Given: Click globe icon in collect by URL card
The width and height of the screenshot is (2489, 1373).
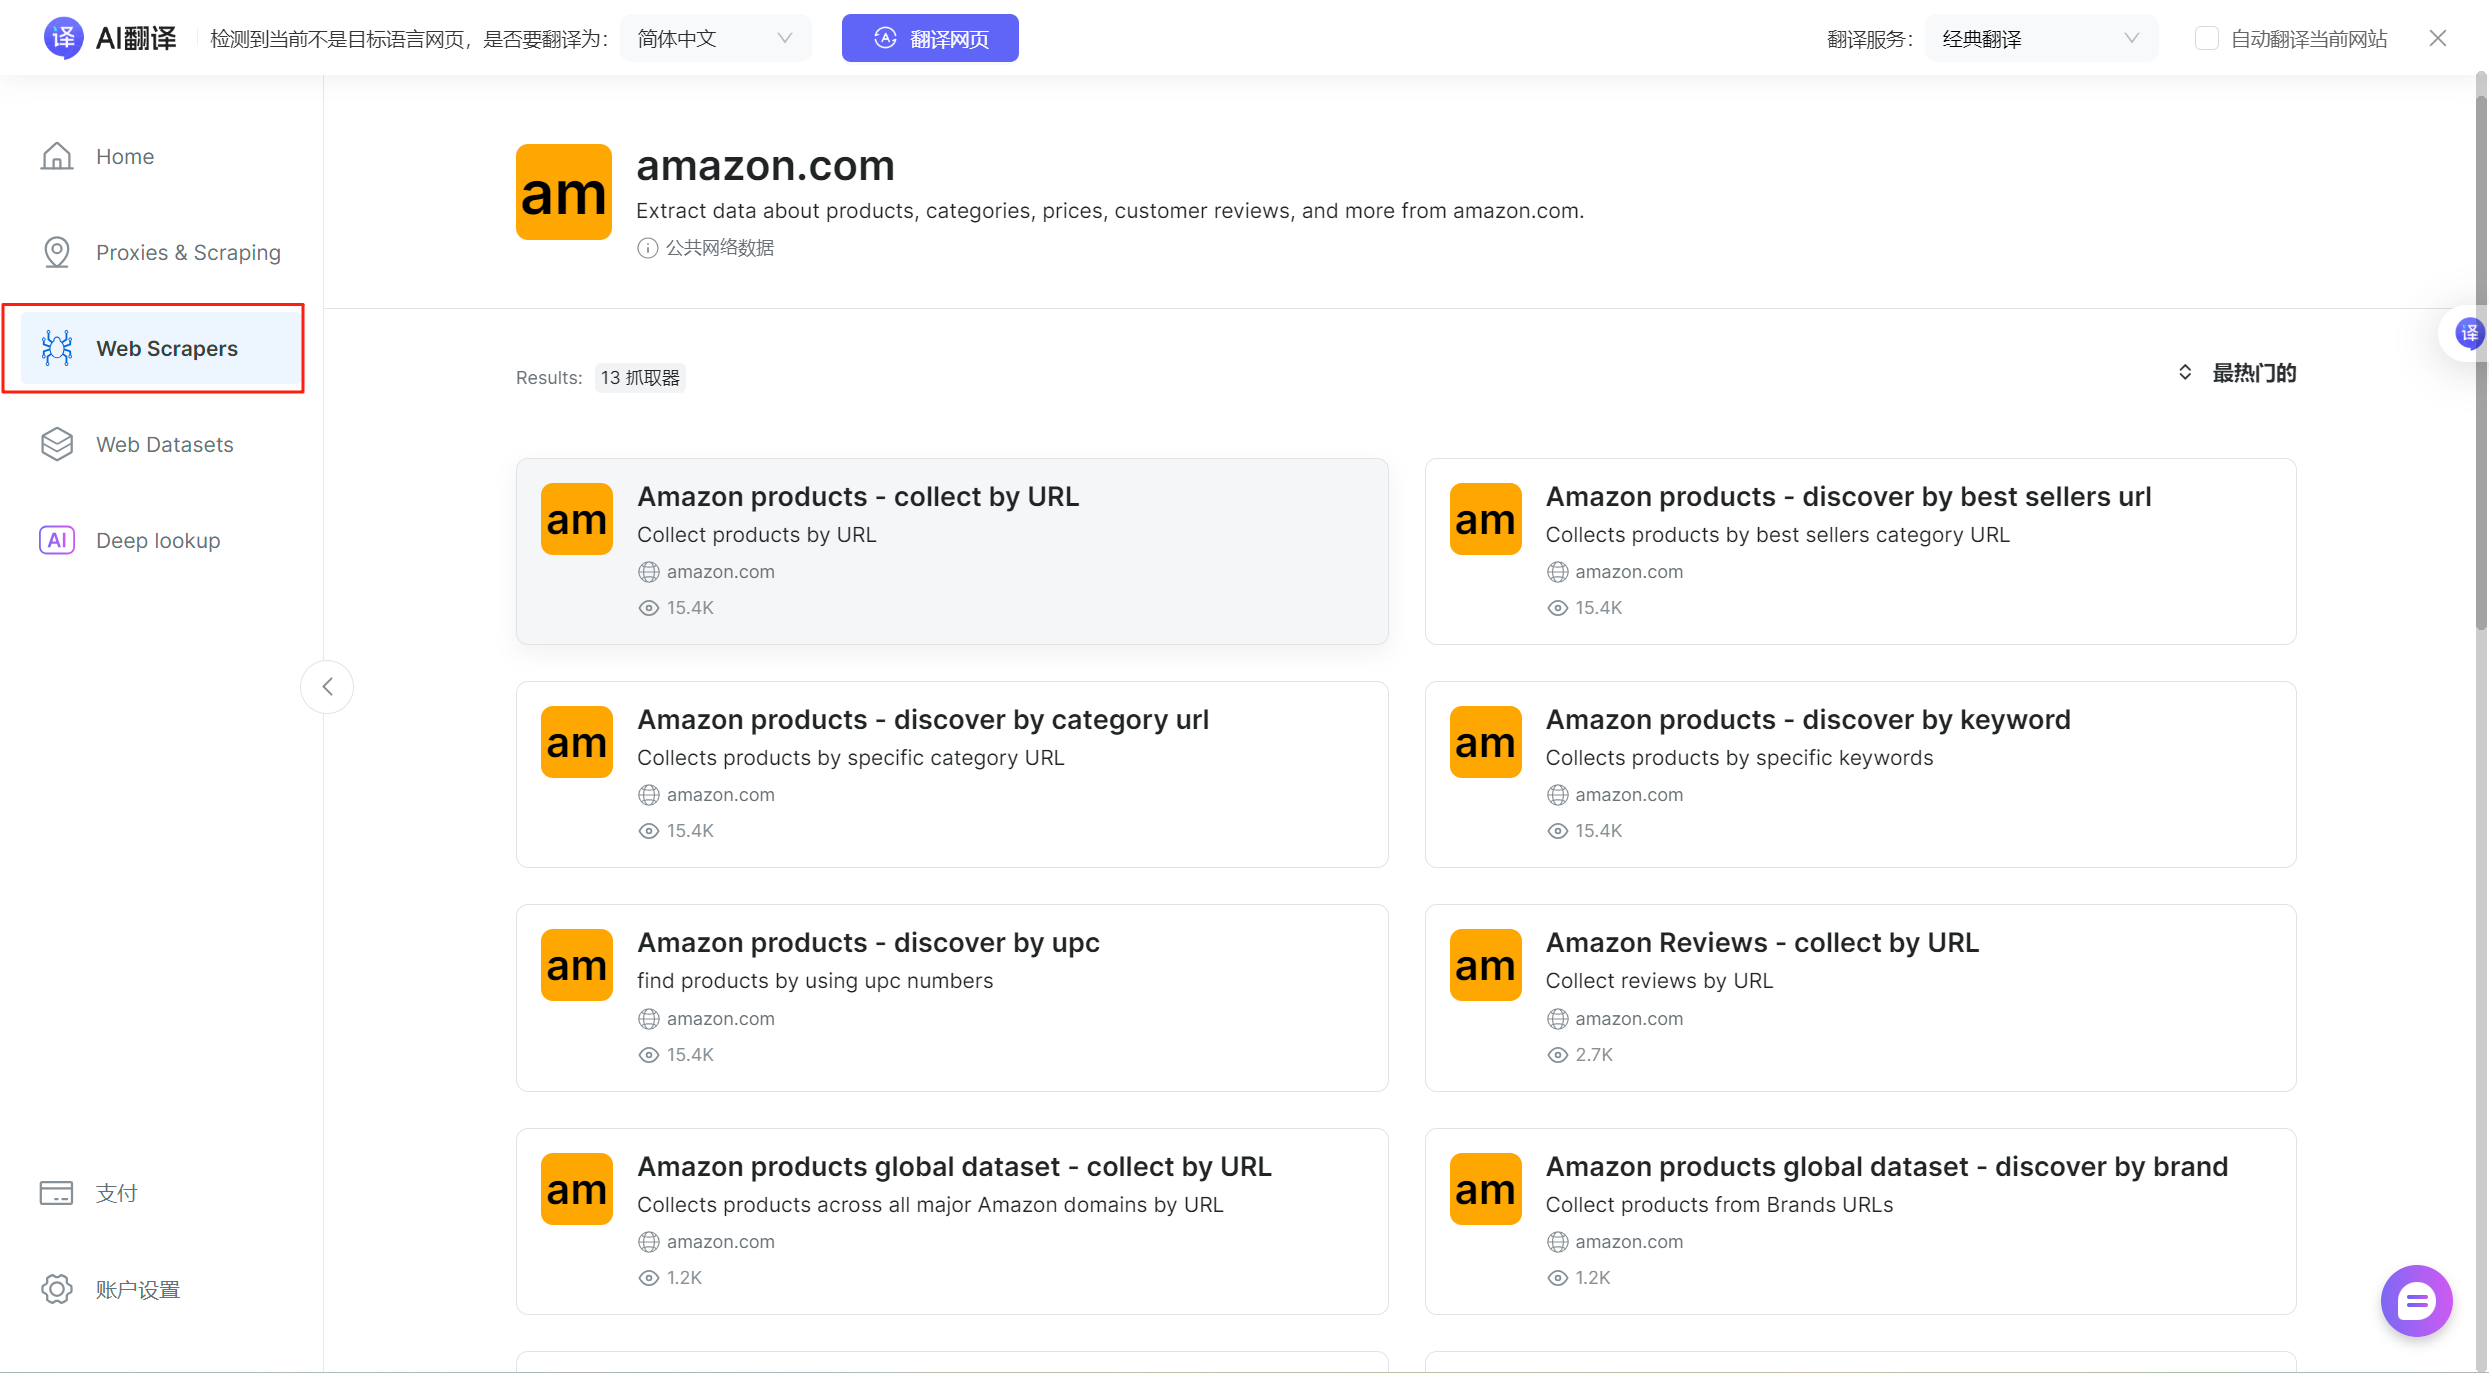Looking at the screenshot, I should coord(649,572).
